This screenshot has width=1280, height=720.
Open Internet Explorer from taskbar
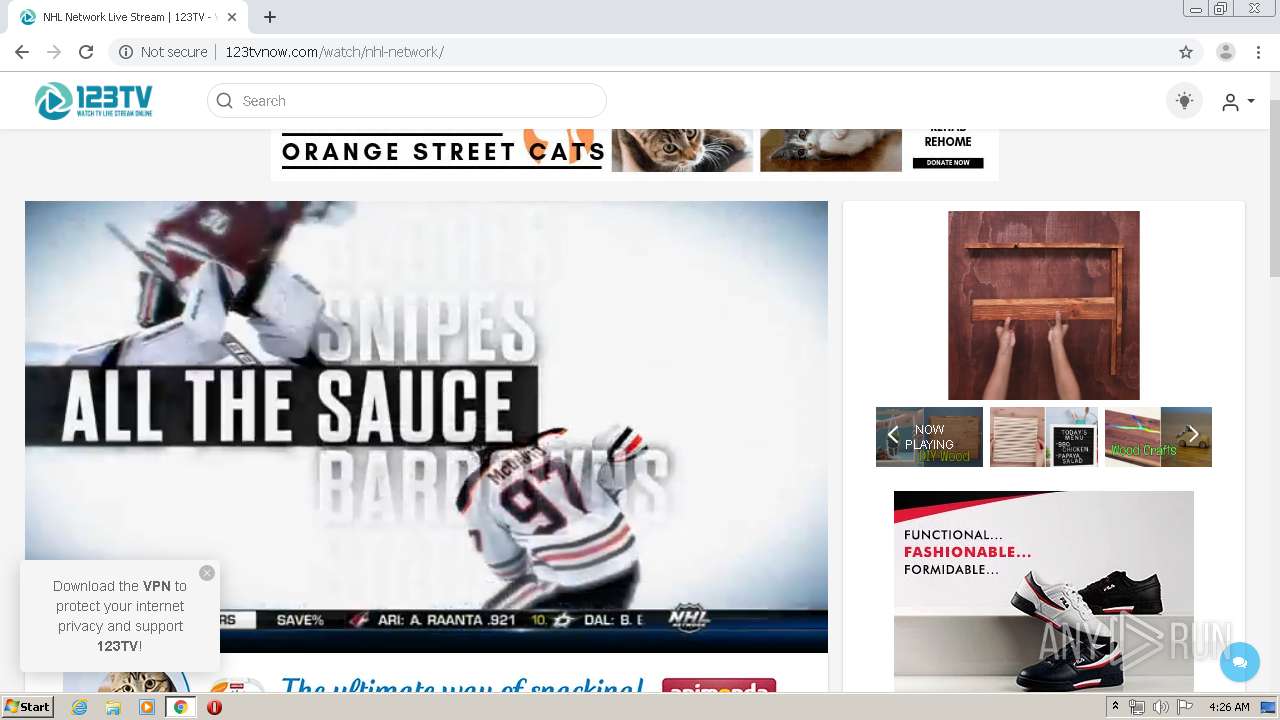point(79,707)
